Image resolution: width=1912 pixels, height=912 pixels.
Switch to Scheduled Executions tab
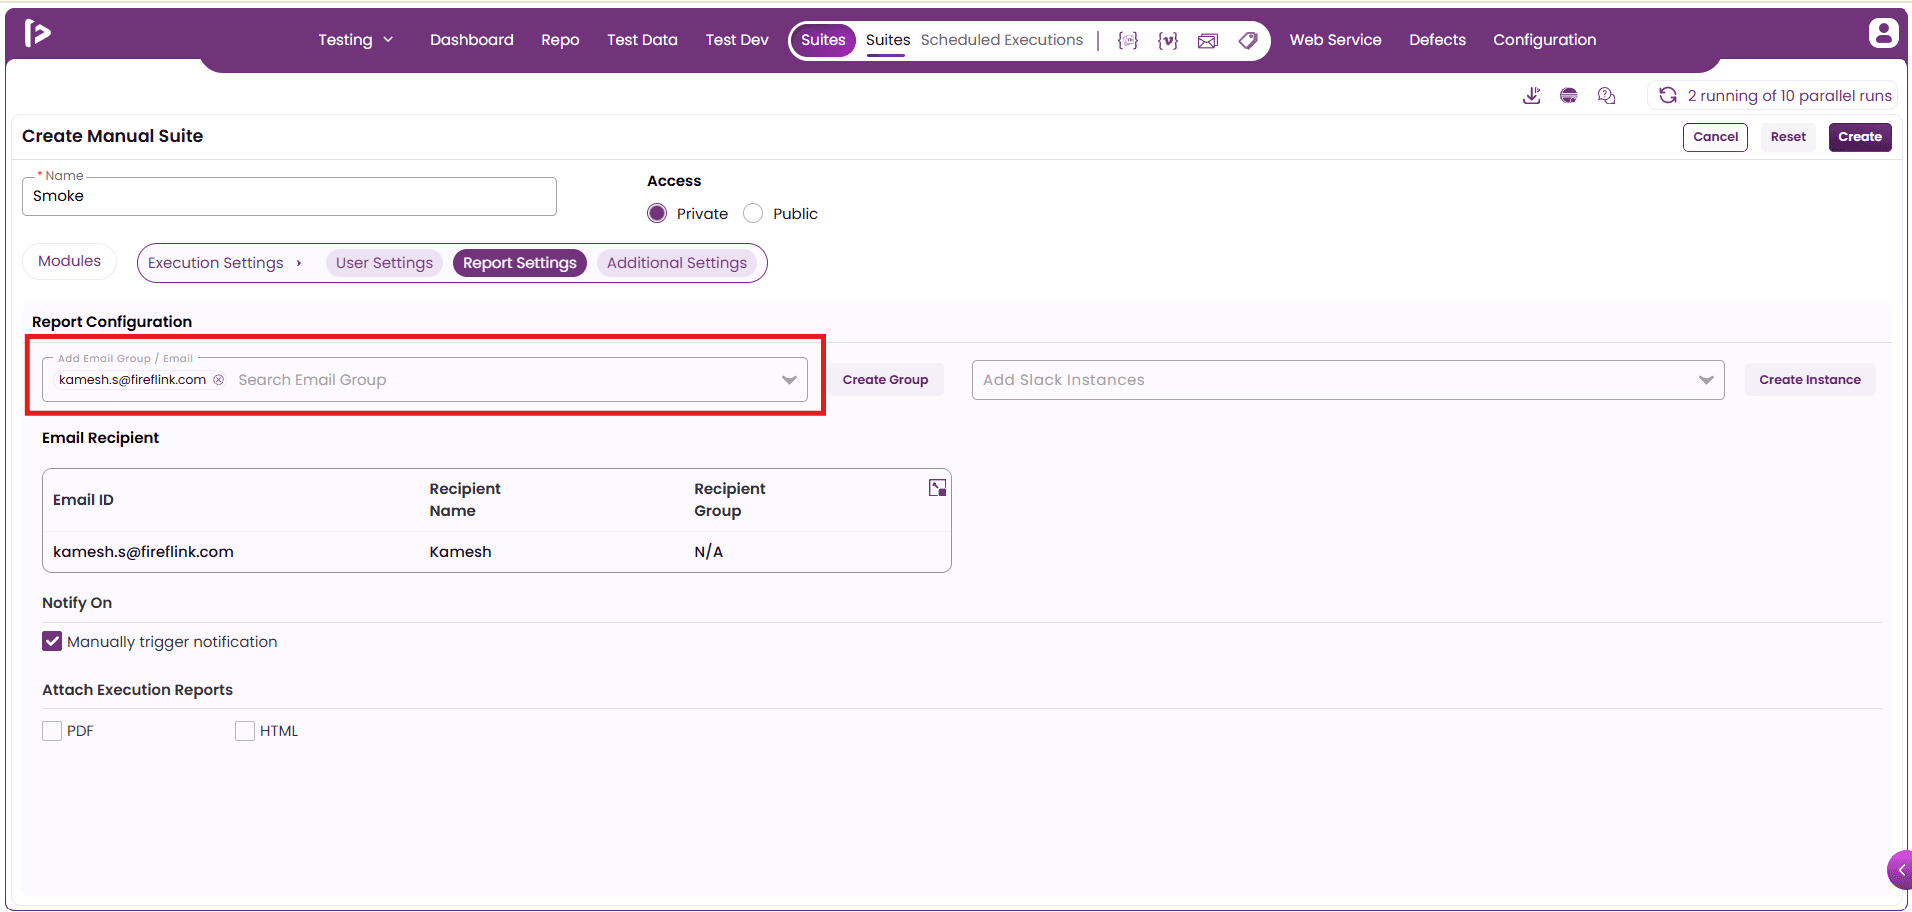click(x=1002, y=40)
